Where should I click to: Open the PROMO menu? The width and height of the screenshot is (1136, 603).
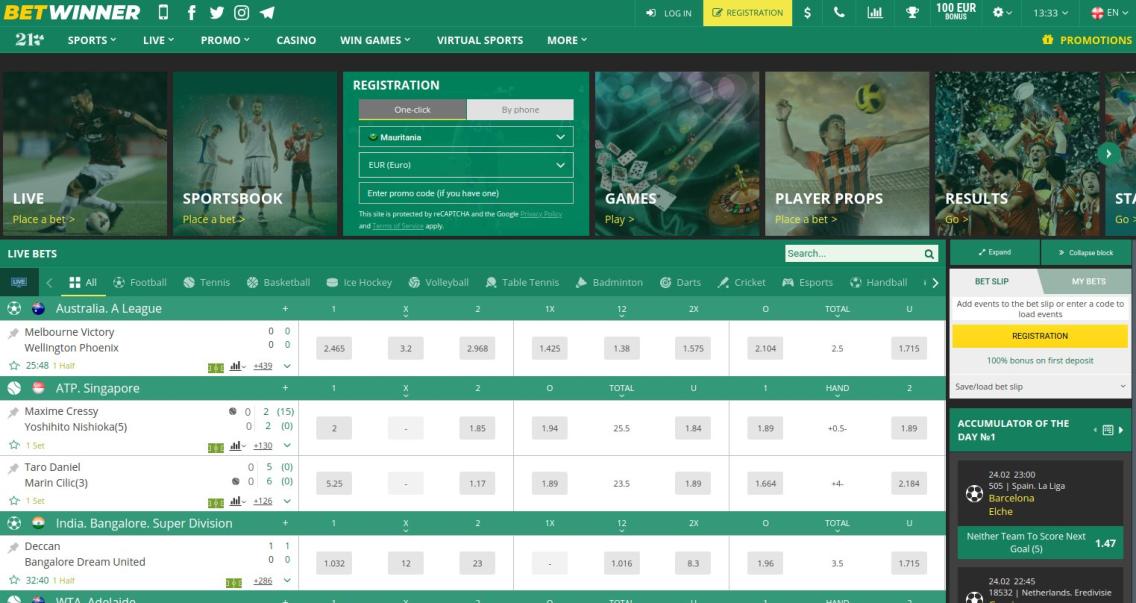point(225,40)
